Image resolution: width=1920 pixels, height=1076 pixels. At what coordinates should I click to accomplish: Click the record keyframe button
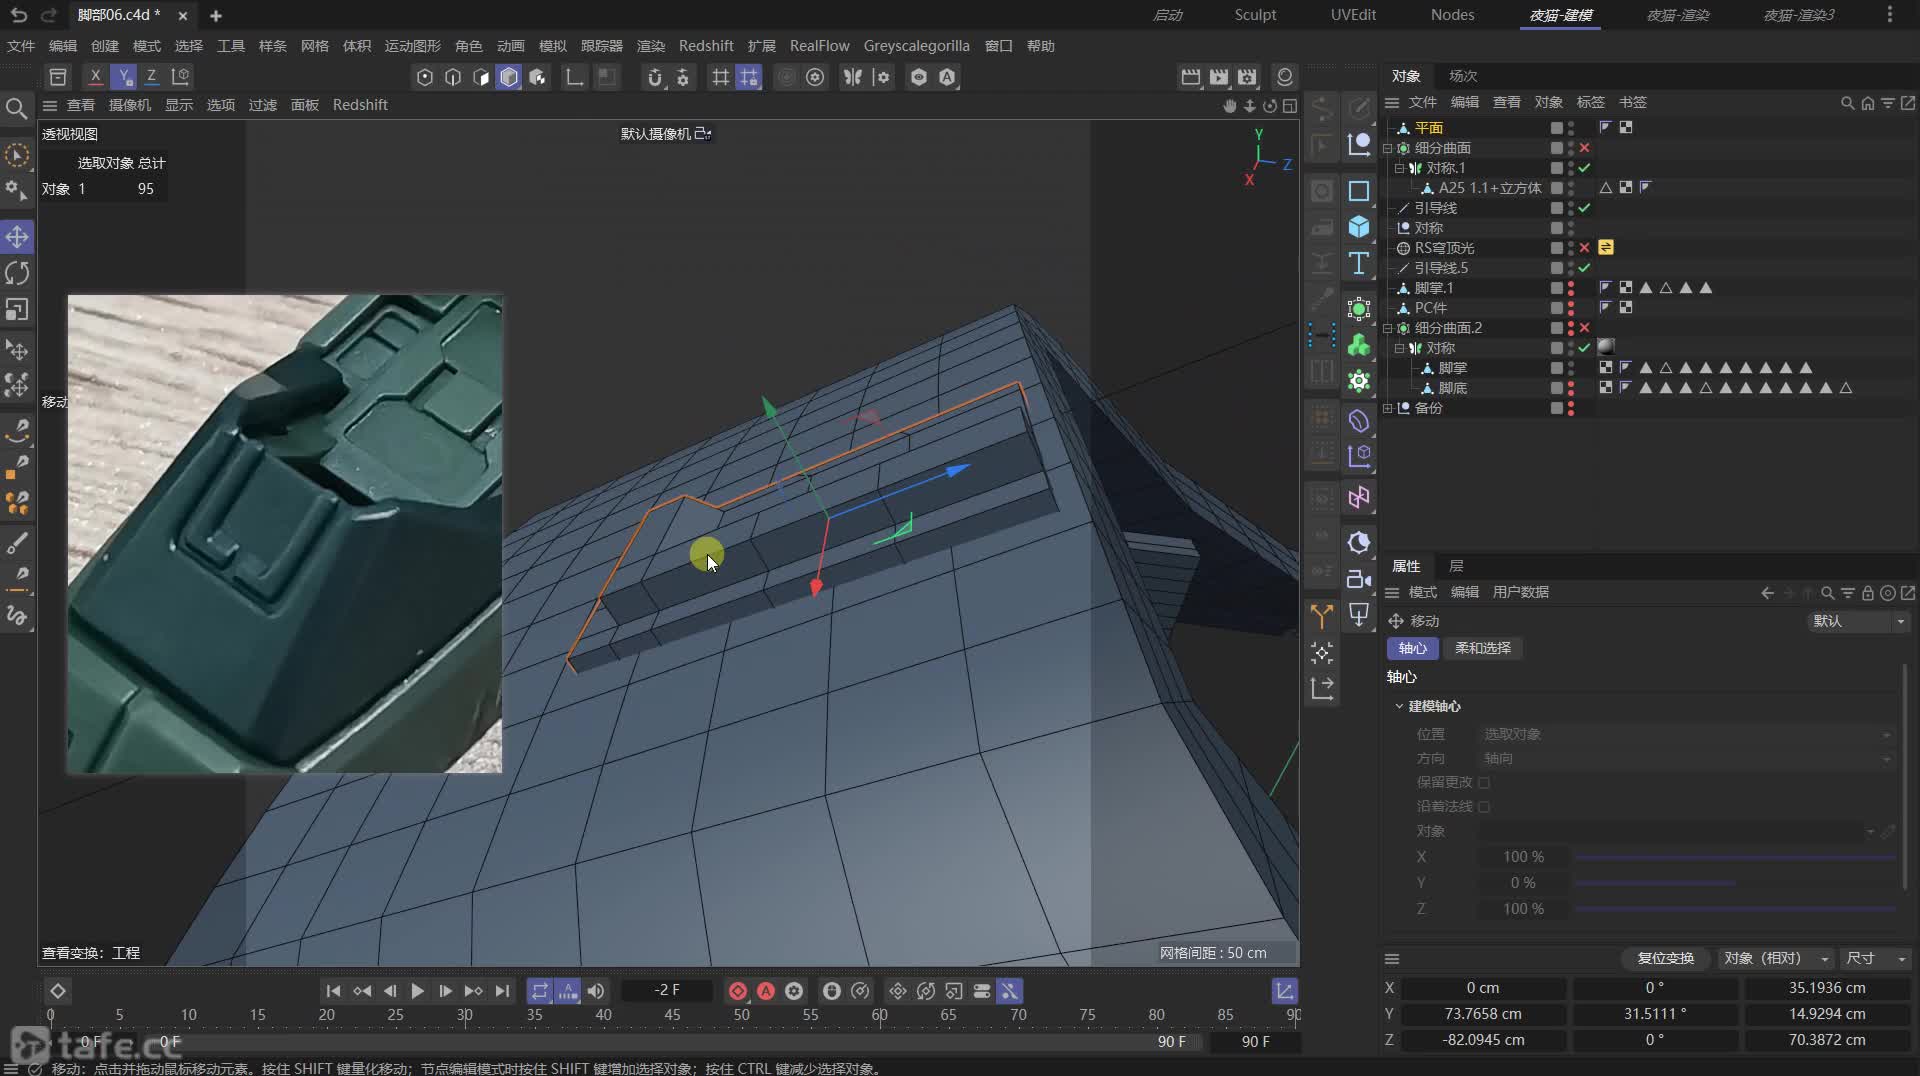738,991
